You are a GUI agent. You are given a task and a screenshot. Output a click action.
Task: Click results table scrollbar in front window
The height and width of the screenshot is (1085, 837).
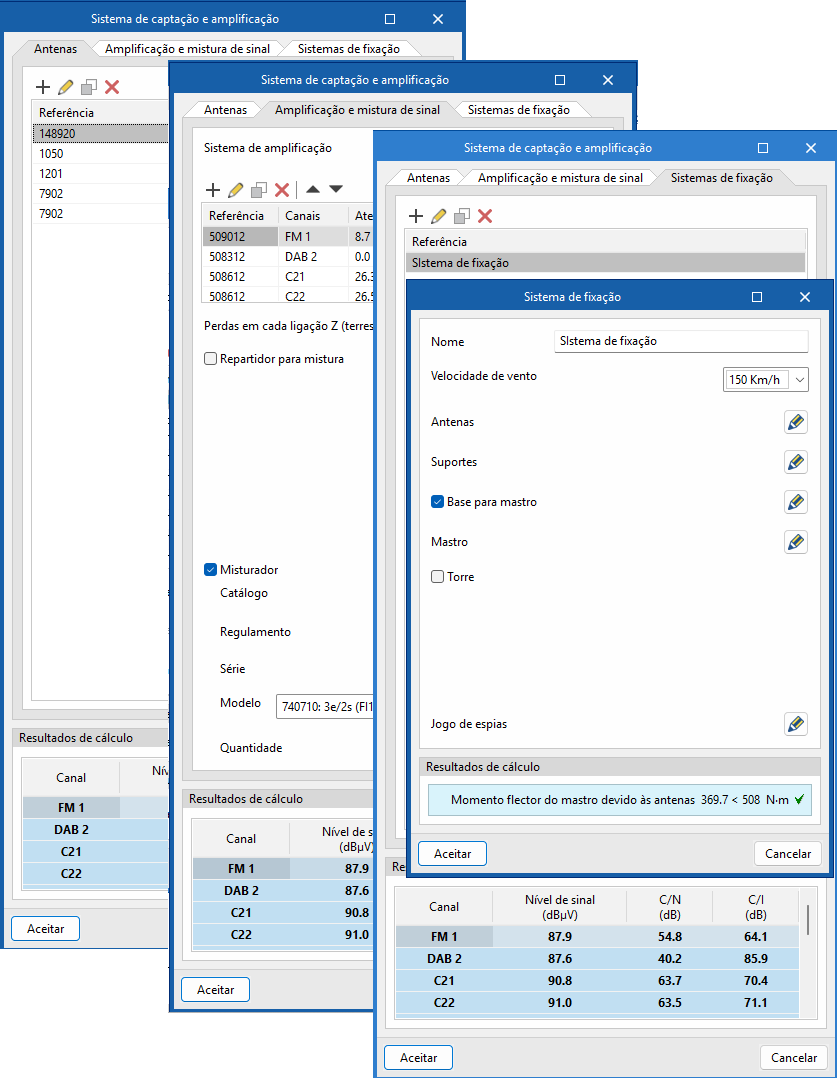click(808, 920)
